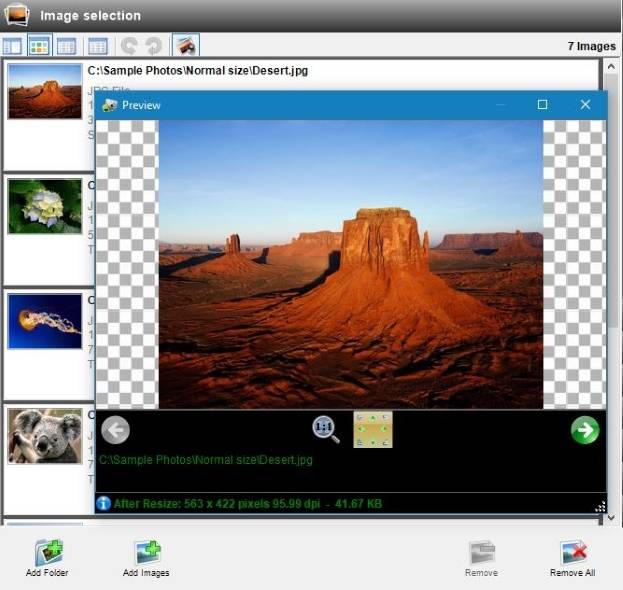Click the fit-to-window arrows icon

click(373, 429)
